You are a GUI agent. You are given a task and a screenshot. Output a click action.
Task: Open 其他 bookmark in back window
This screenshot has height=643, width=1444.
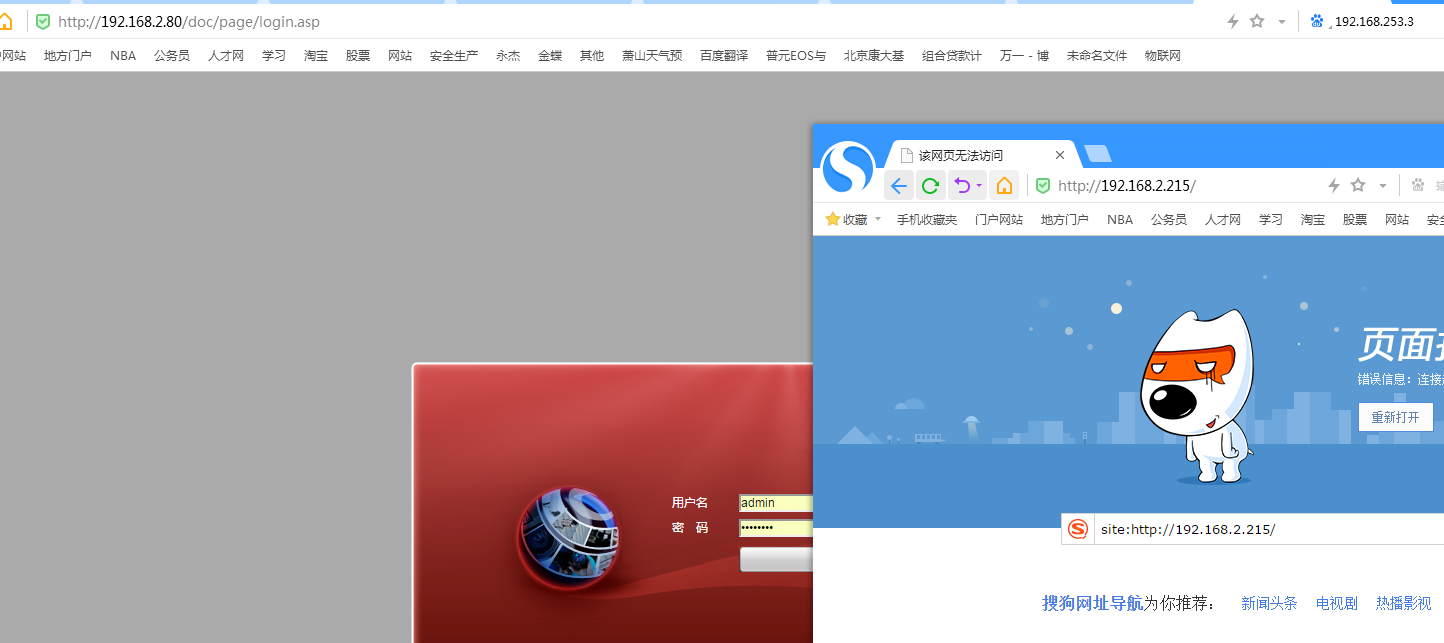pos(592,56)
